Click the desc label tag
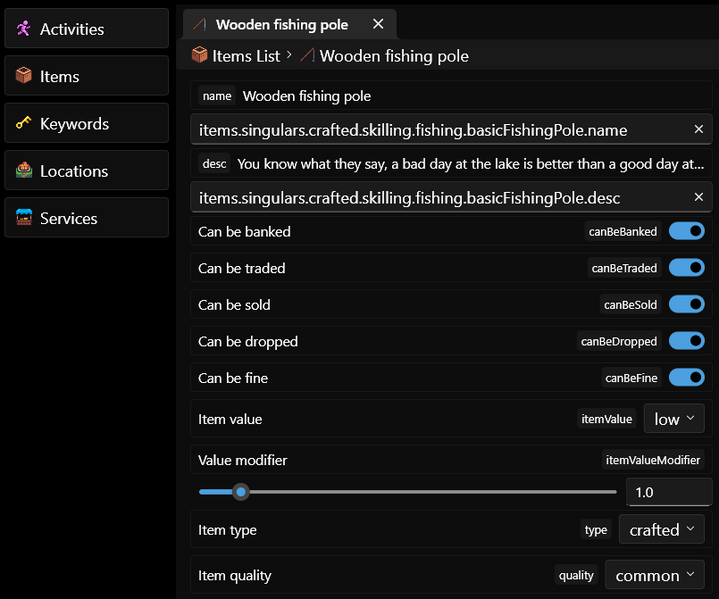 [214, 163]
